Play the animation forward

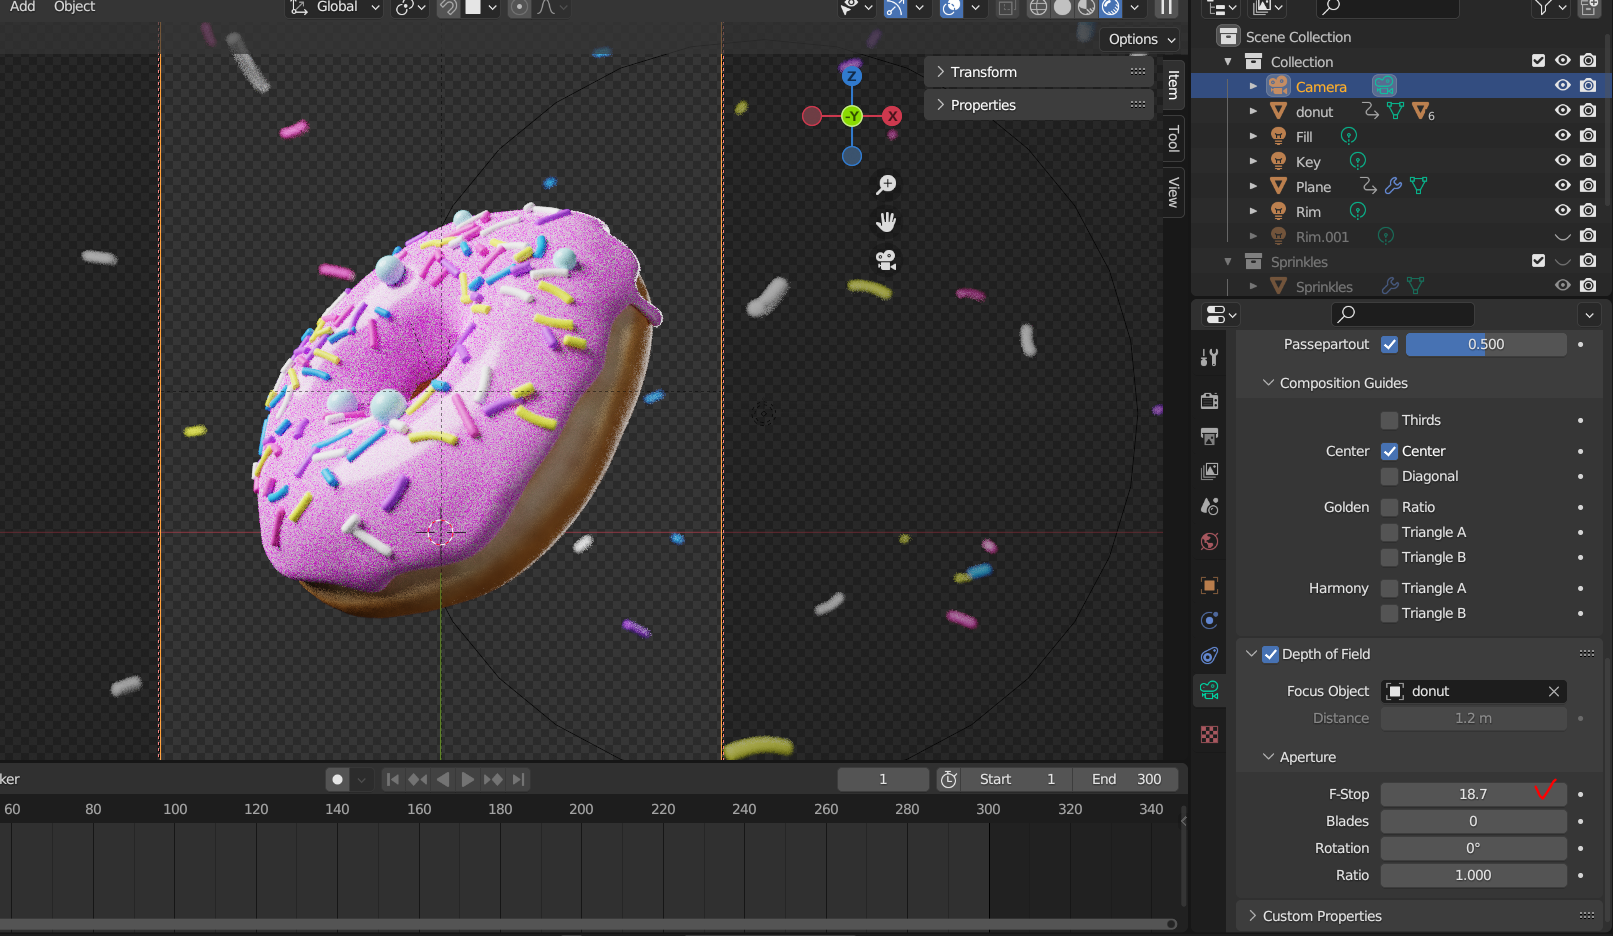click(x=467, y=779)
